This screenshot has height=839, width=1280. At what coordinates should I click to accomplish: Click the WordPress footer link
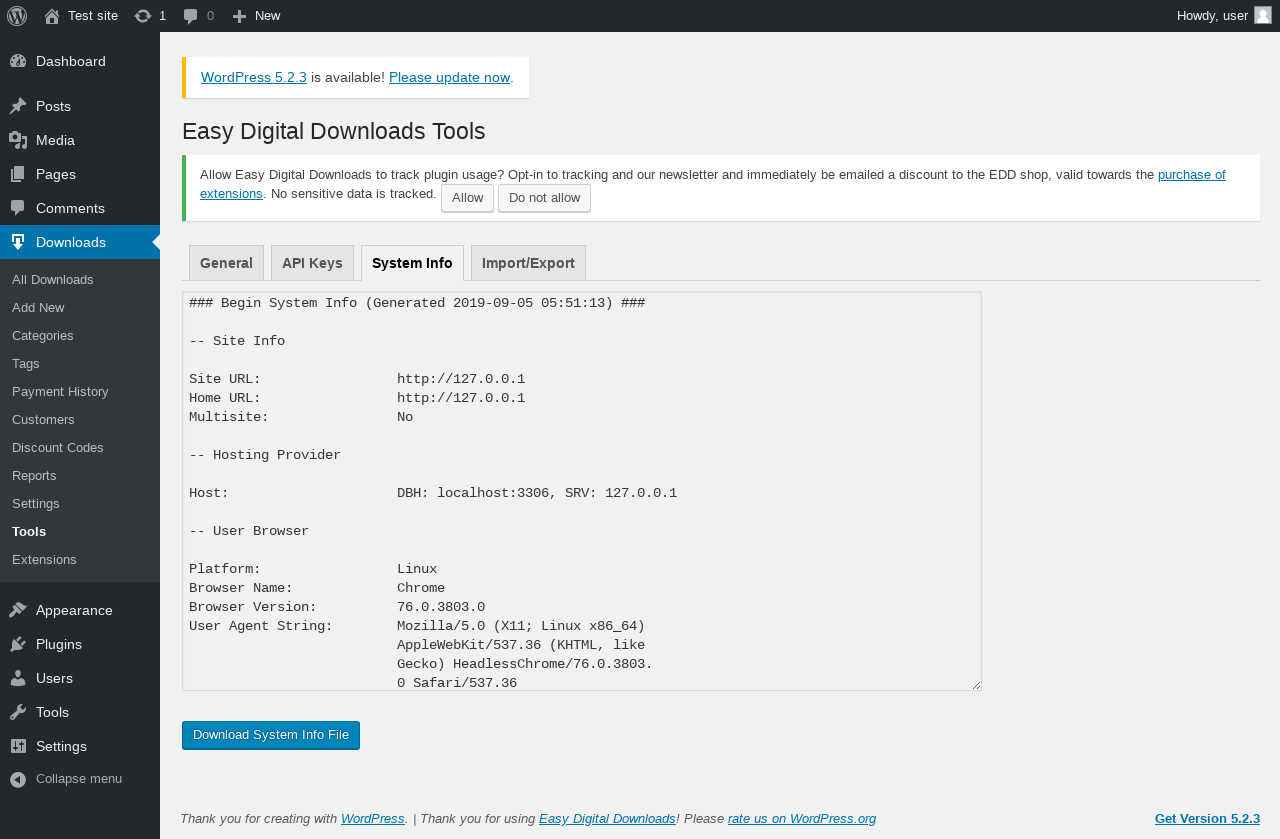(373, 818)
